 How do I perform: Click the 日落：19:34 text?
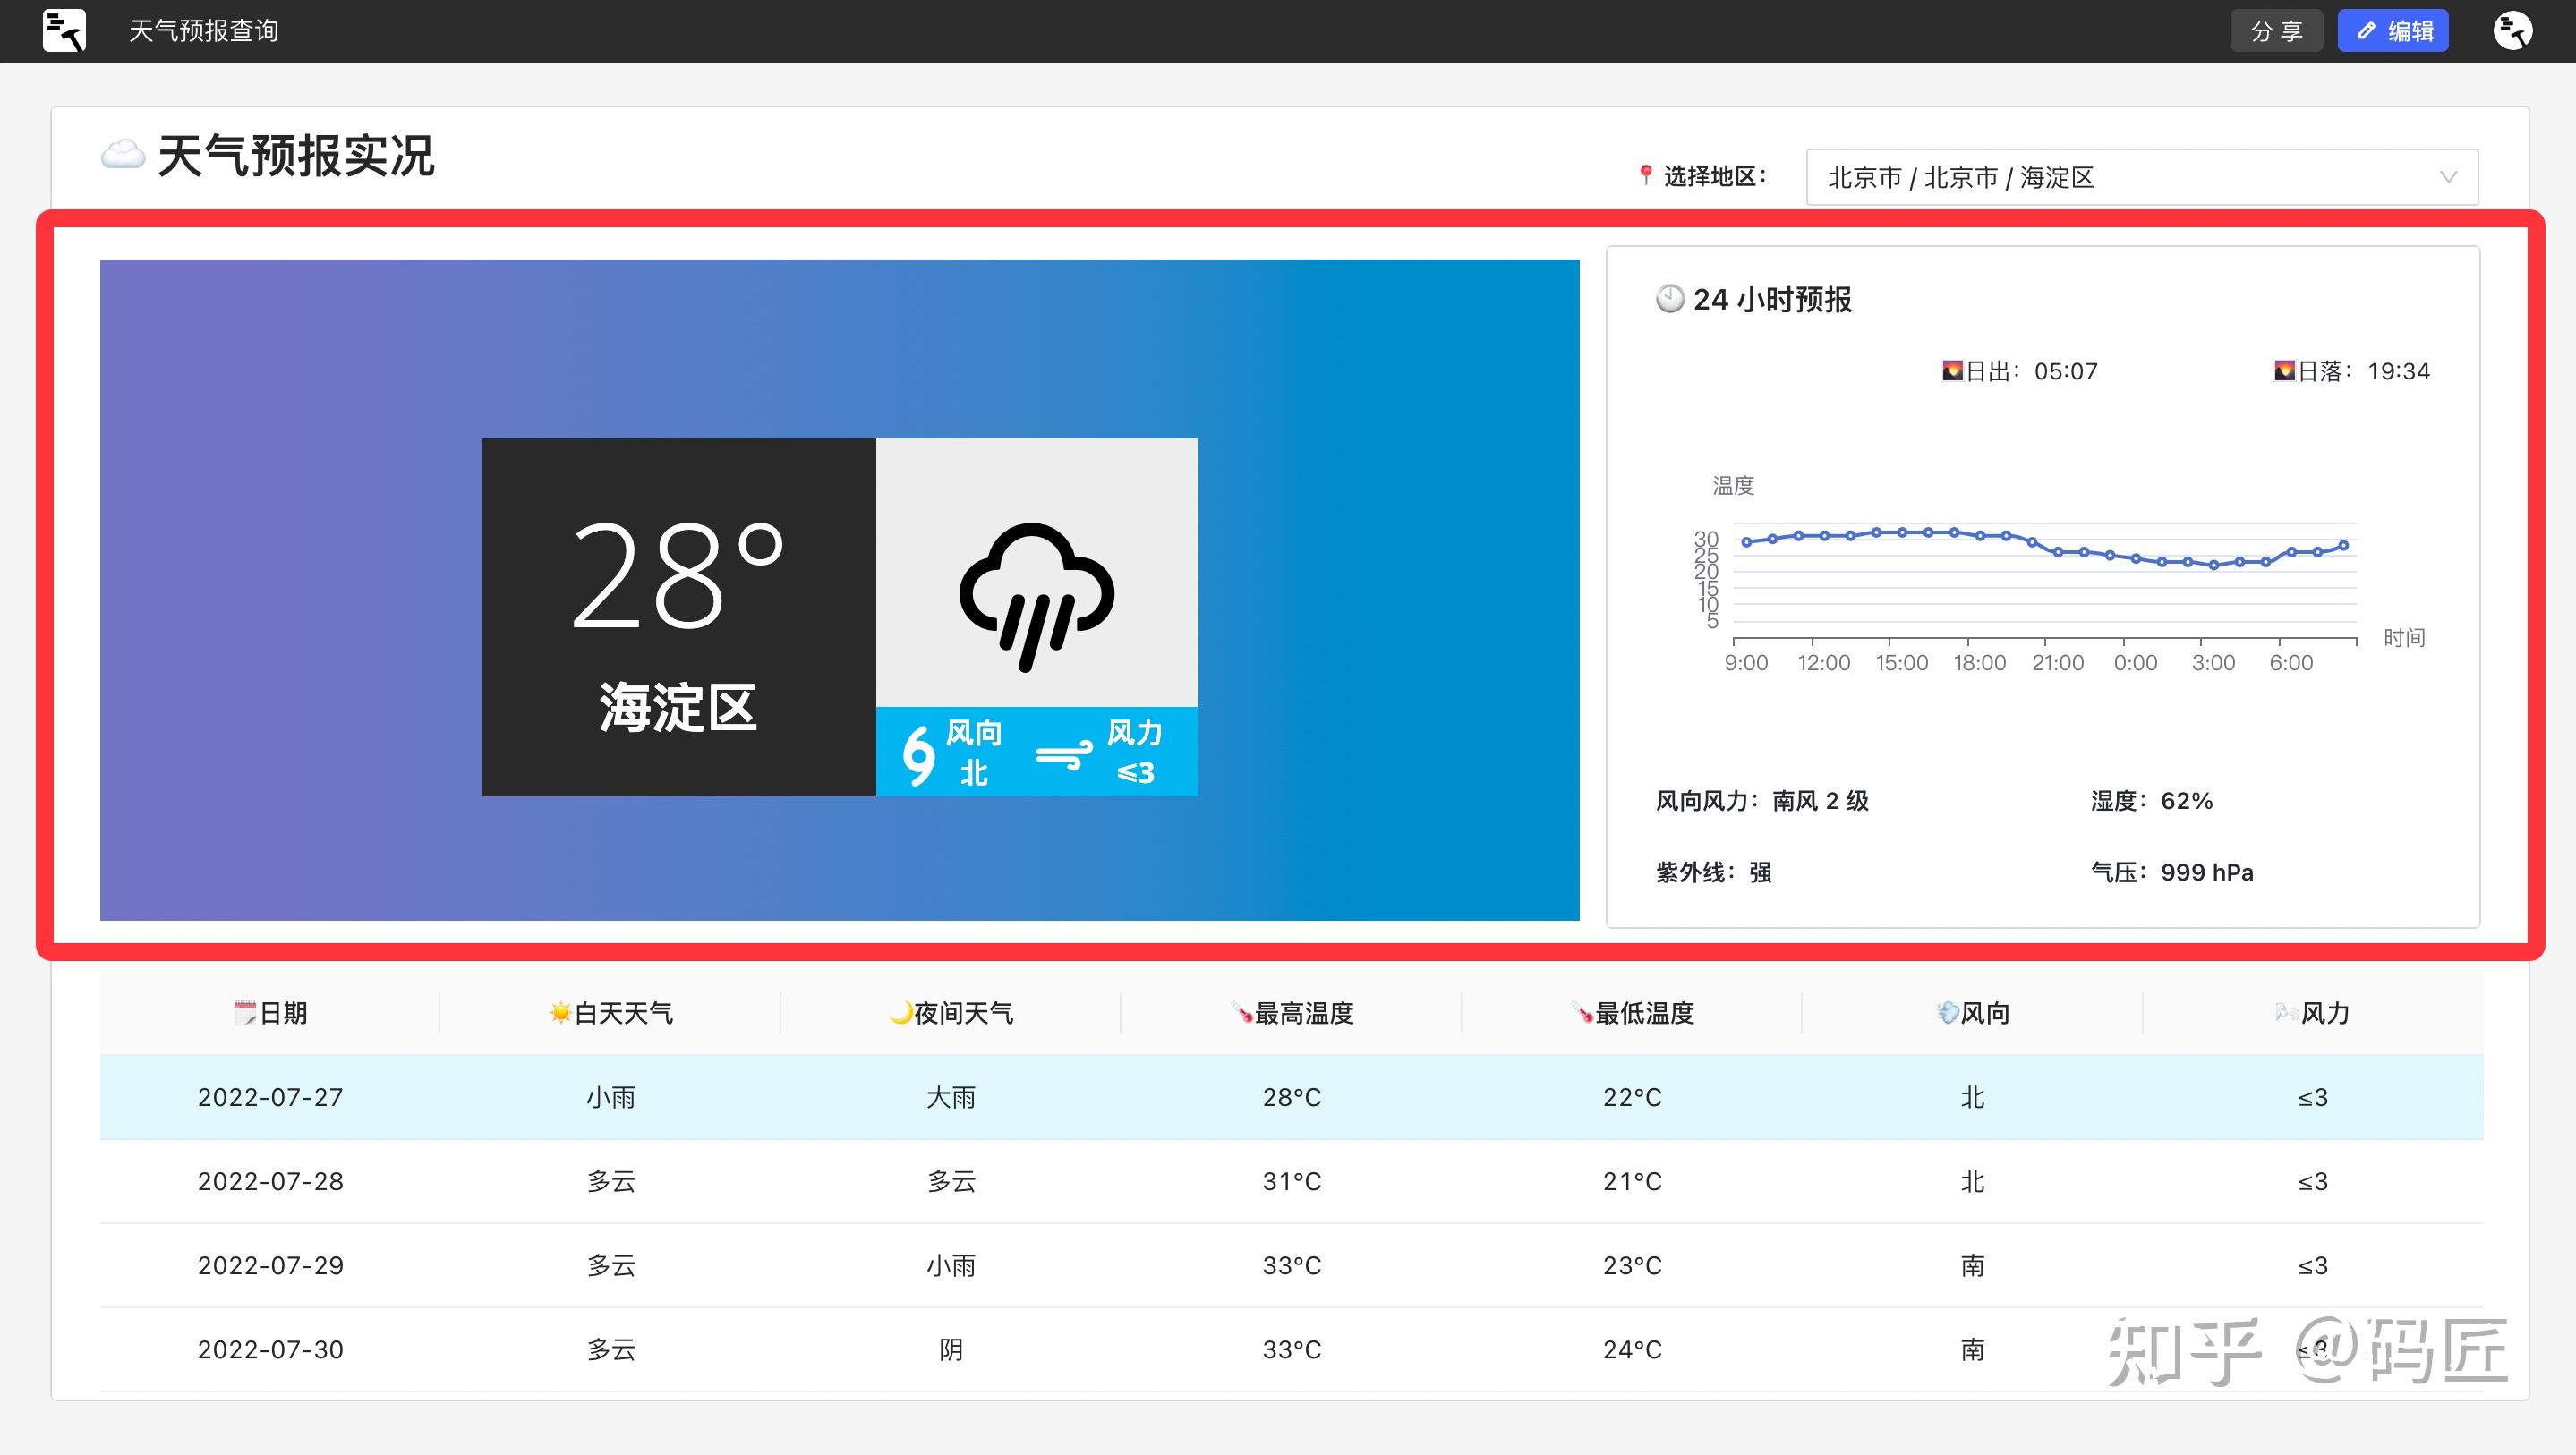(x=2363, y=371)
